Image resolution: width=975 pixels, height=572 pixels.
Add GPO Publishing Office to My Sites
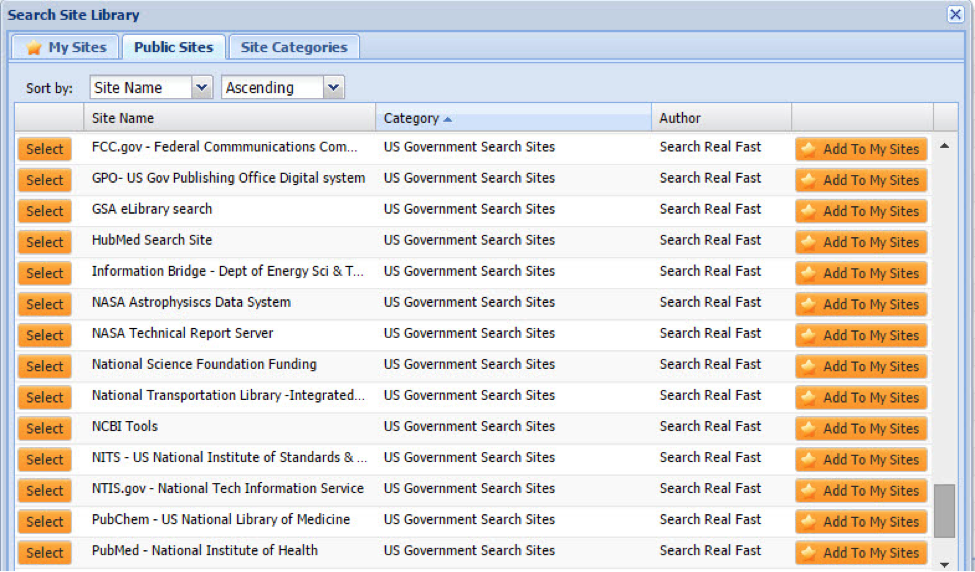click(x=861, y=180)
